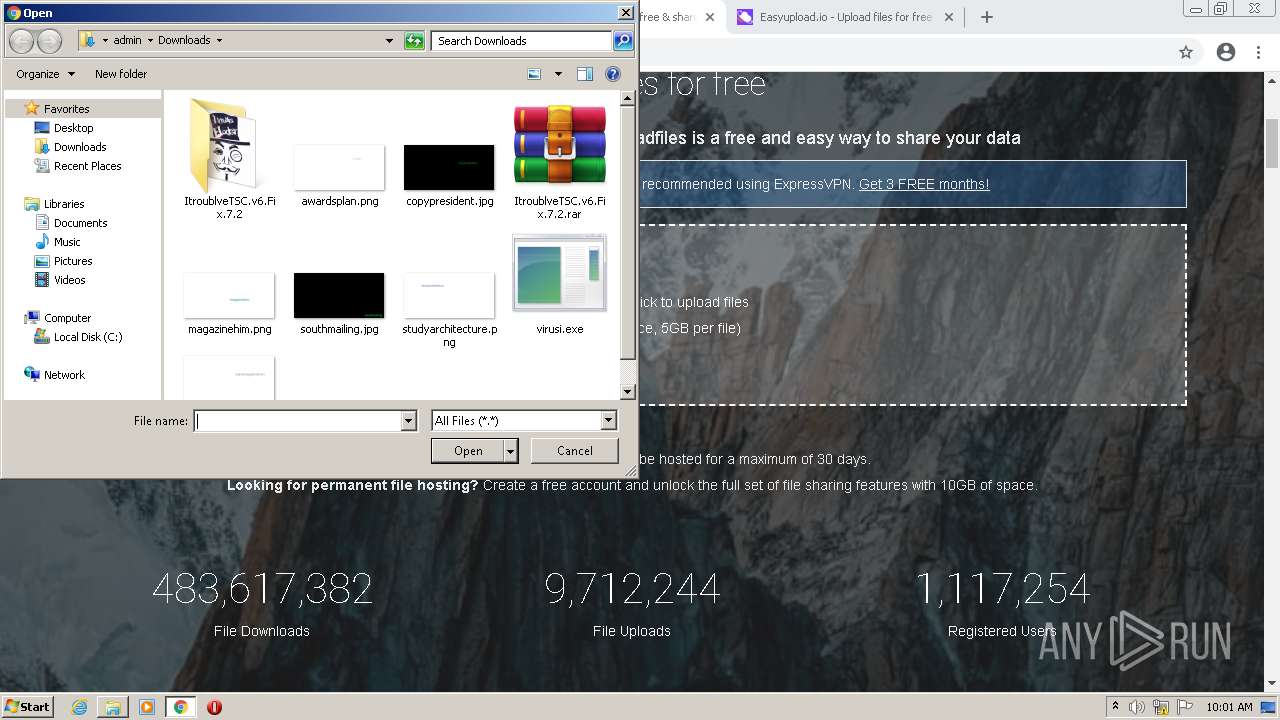Launch Internet Explorer from the taskbar
1280x720 pixels.
79,707
